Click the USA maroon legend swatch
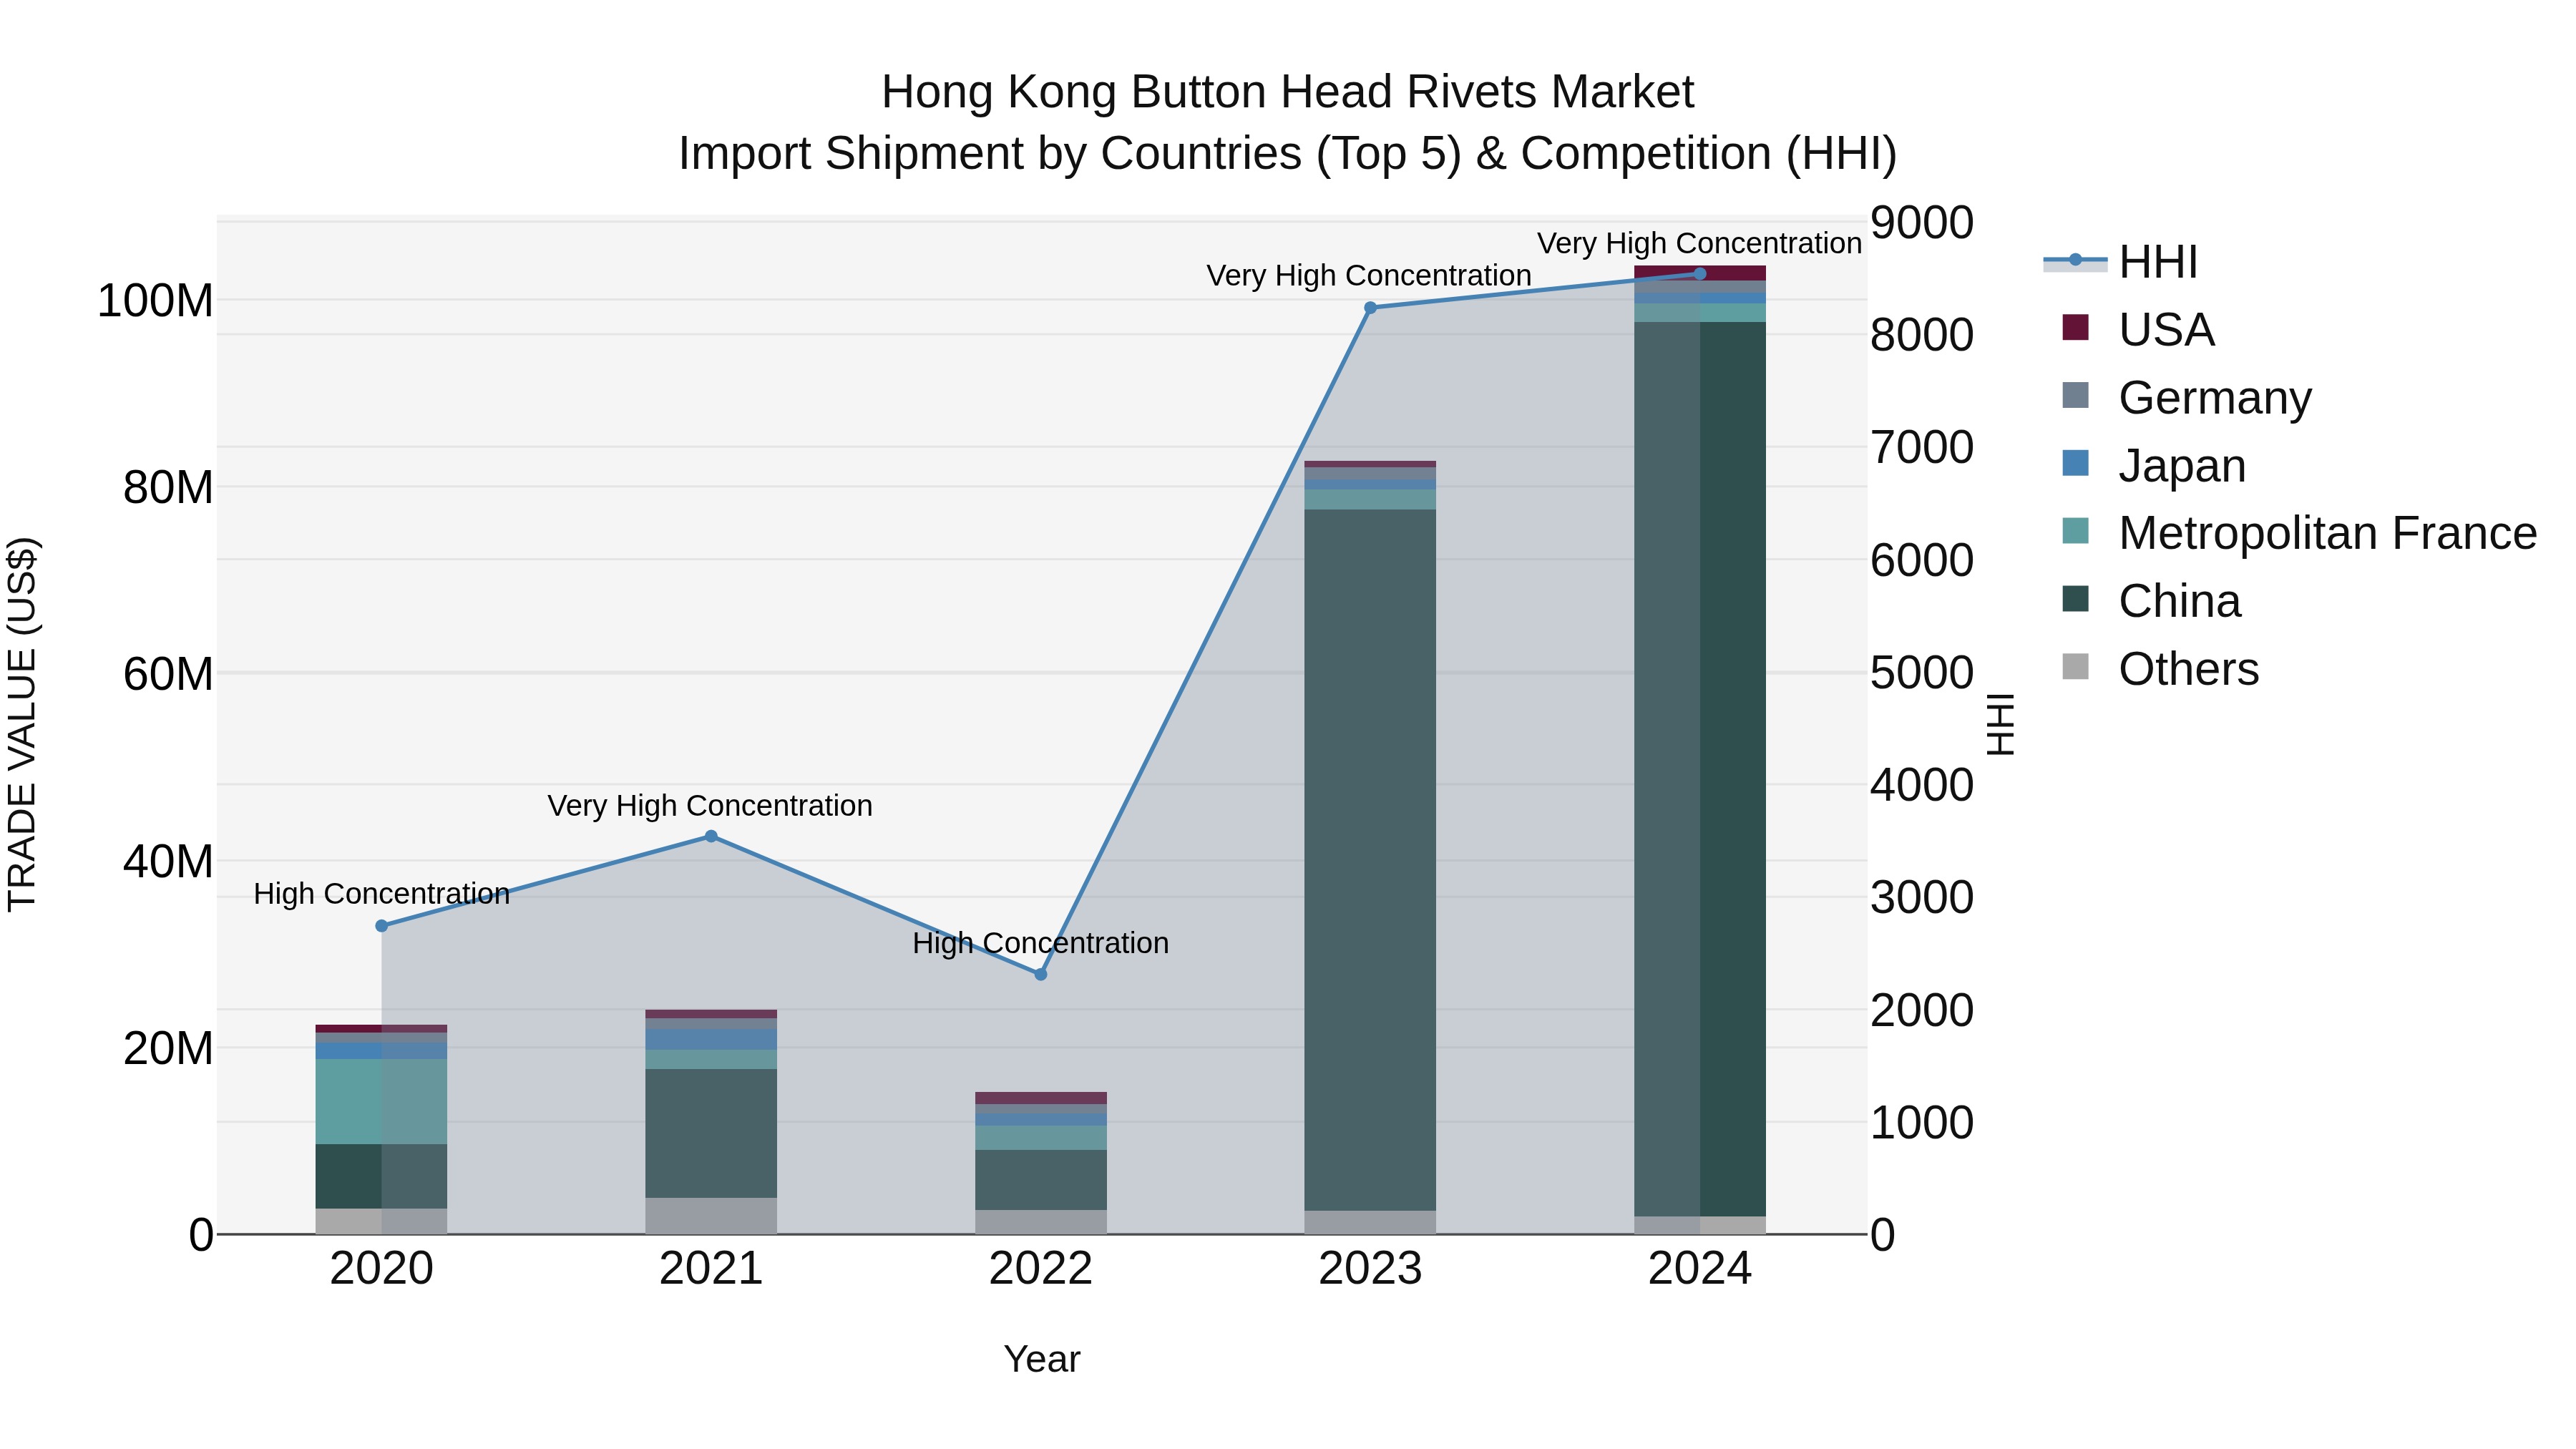The width and height of the screenshot is (2576, 1449). coord(2075,327)
